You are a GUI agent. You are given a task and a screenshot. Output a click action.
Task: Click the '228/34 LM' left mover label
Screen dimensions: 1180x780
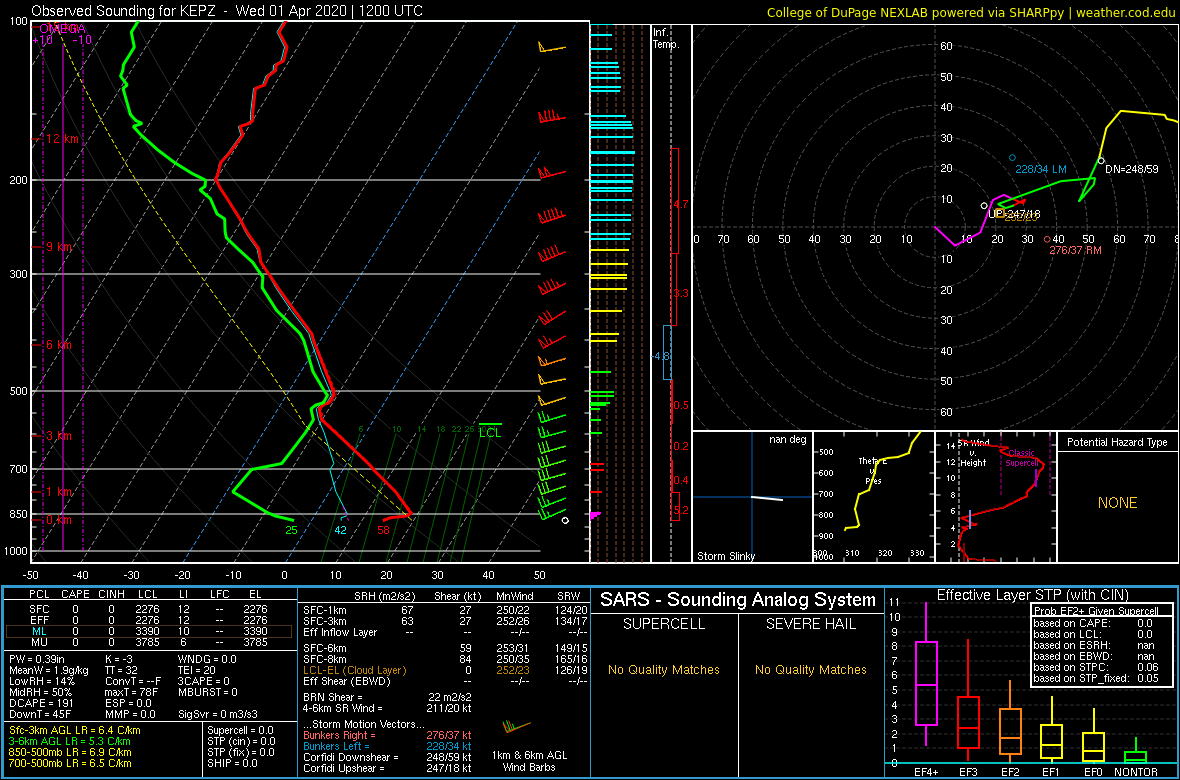1041,169
